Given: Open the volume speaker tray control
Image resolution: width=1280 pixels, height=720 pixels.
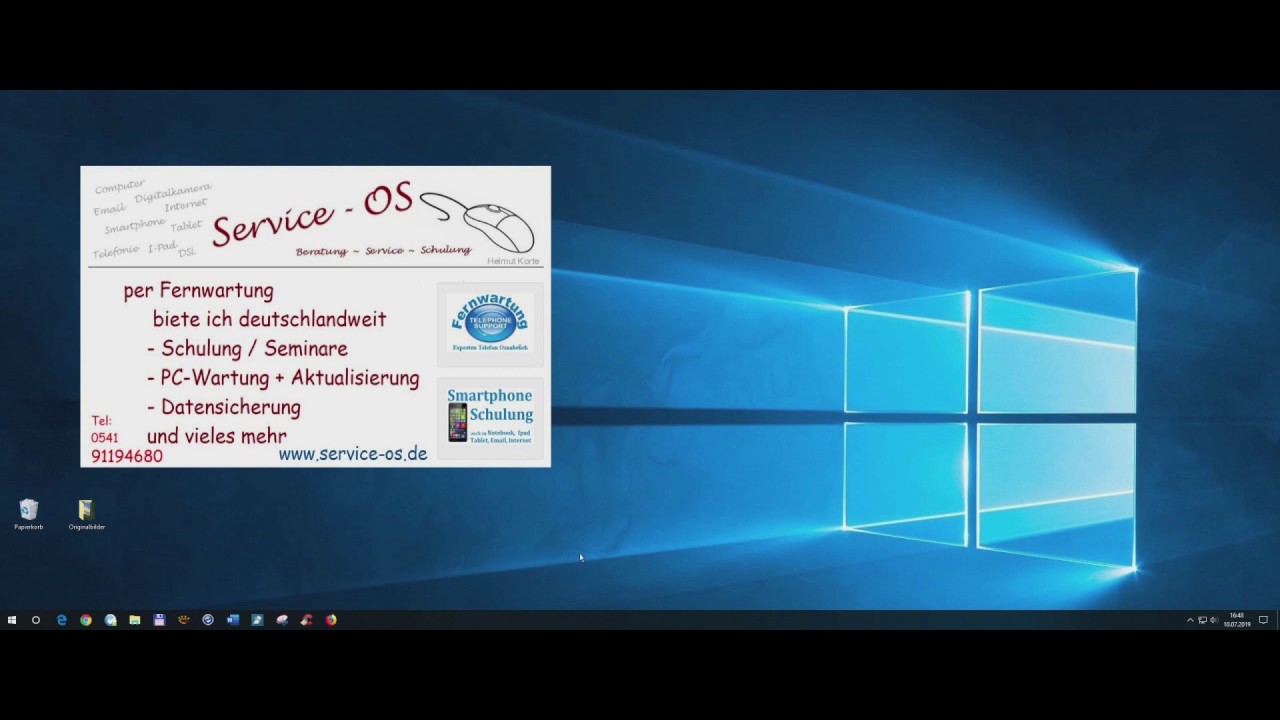Looking at the screenshot, I should [1214, 620].
